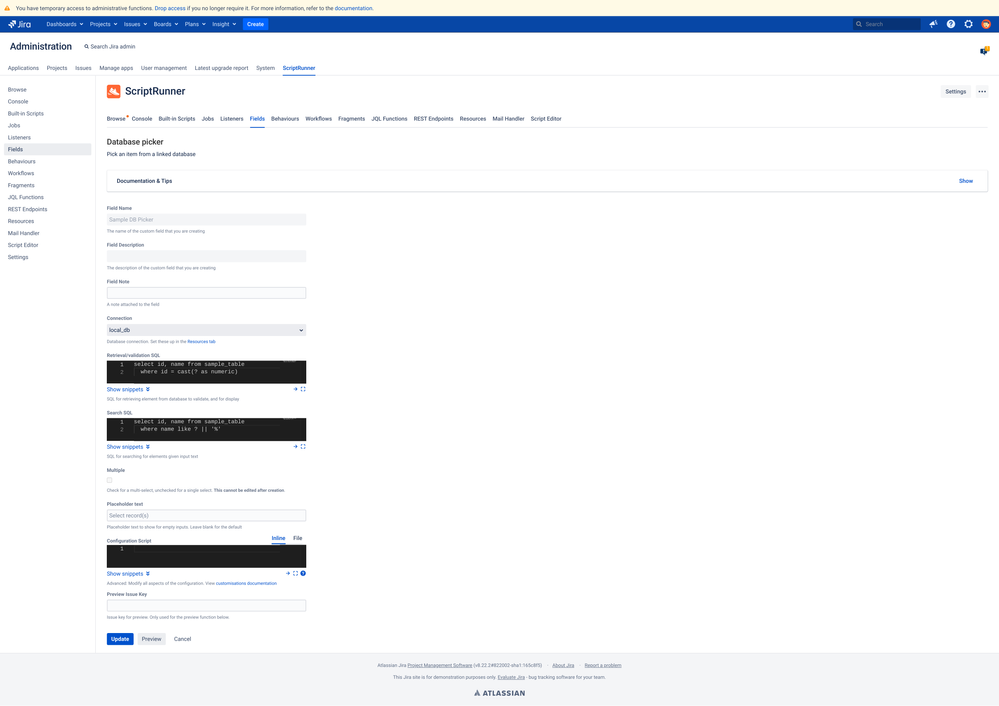
Task: Open the Jira settings gear icon
Action: coord(967,24)
